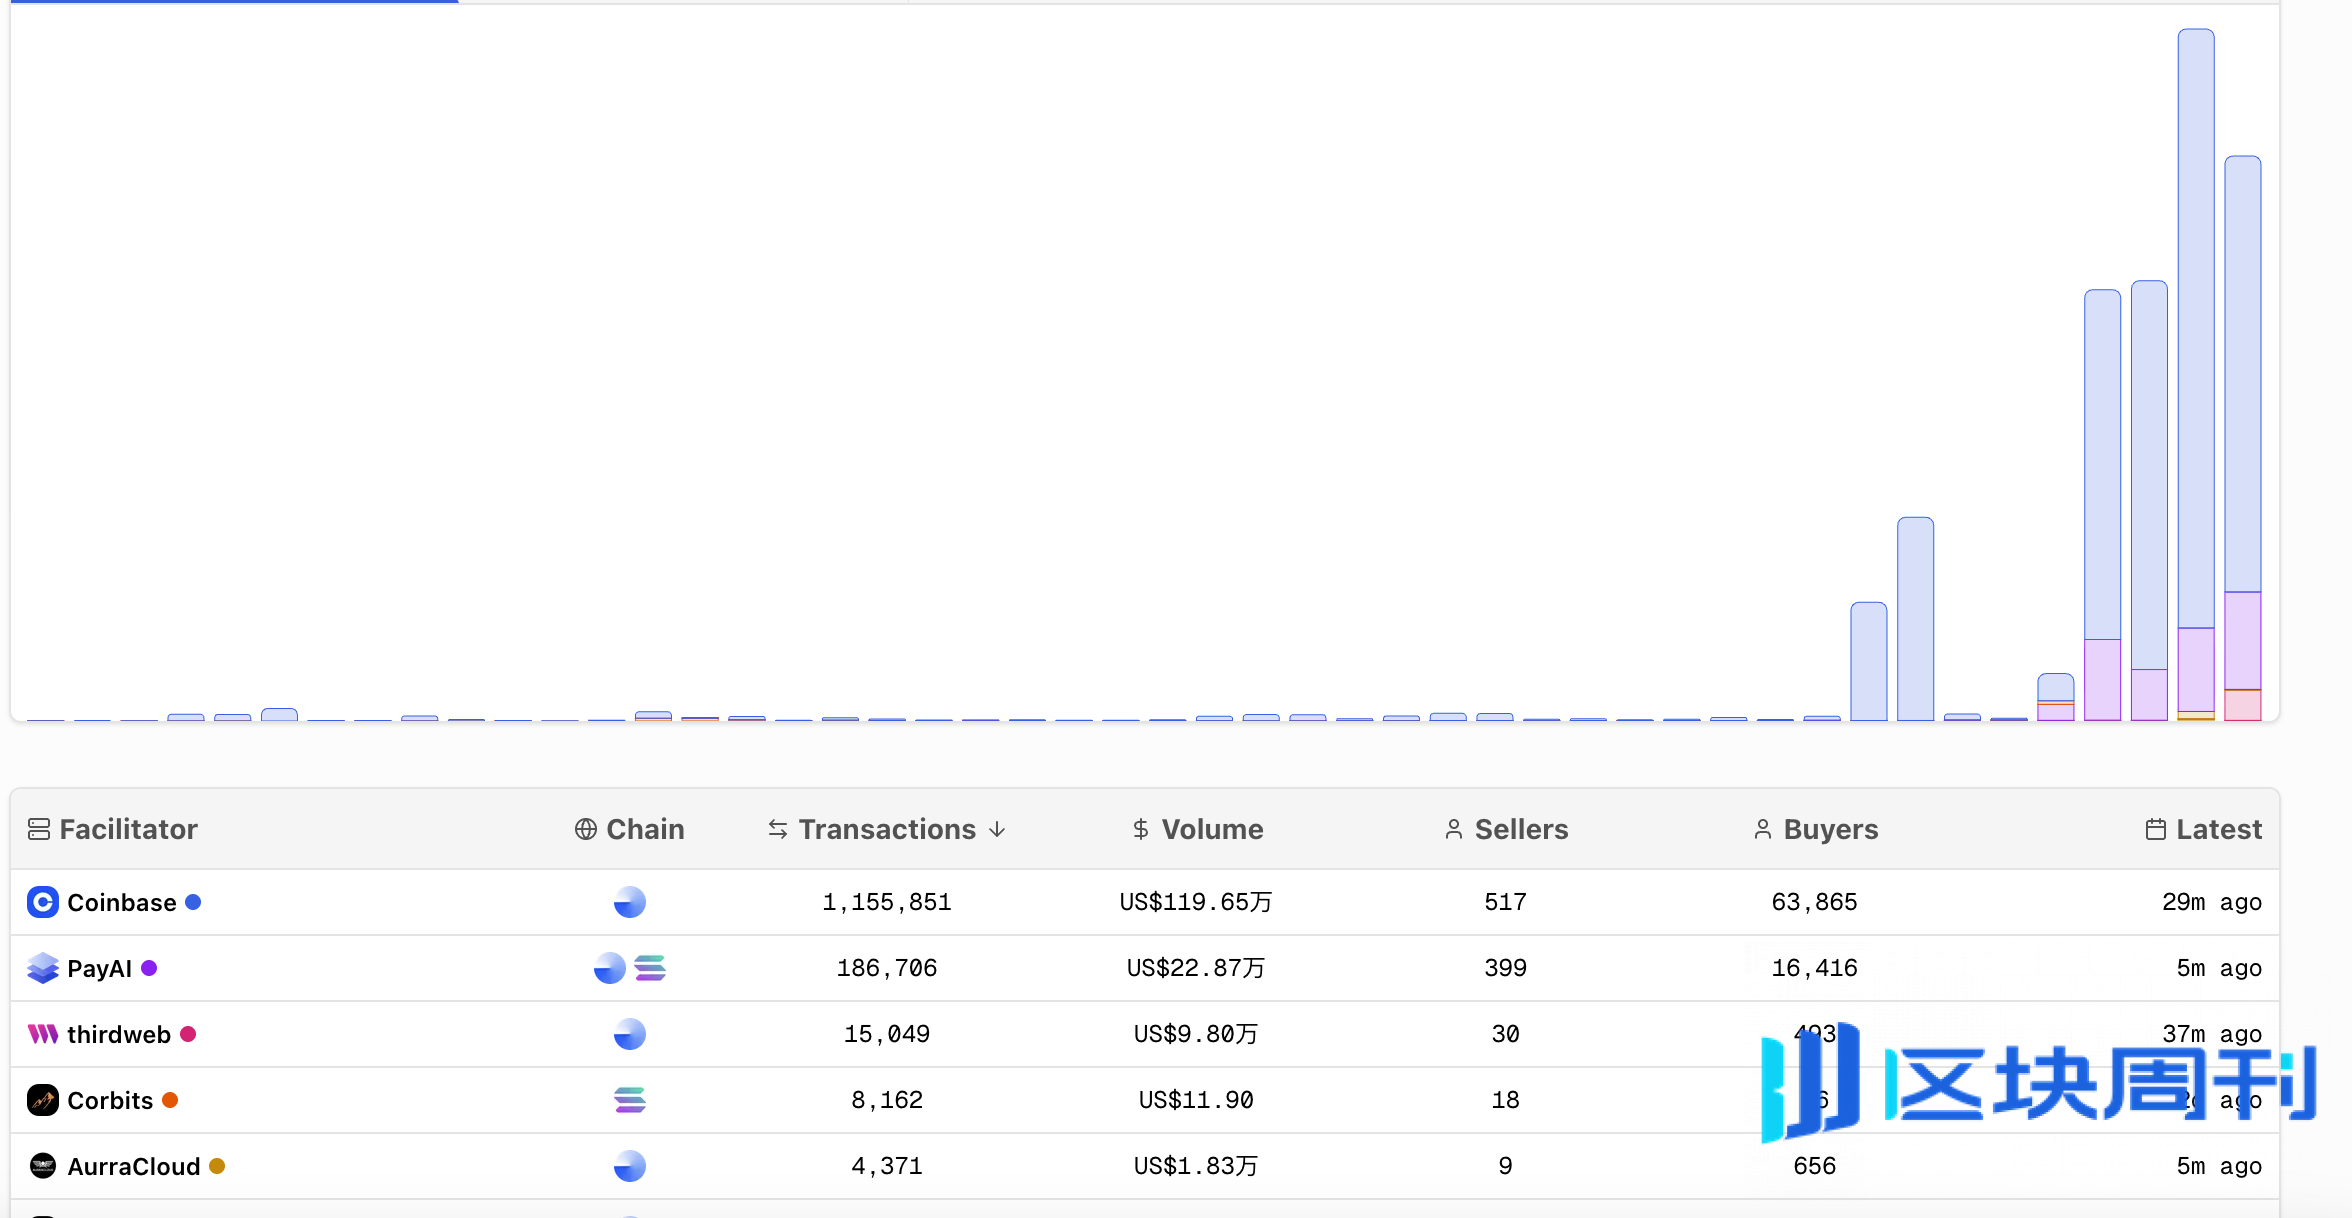2352x1218 pixels.
Task: Click the Facilitator column header
Action: point(128,829)
